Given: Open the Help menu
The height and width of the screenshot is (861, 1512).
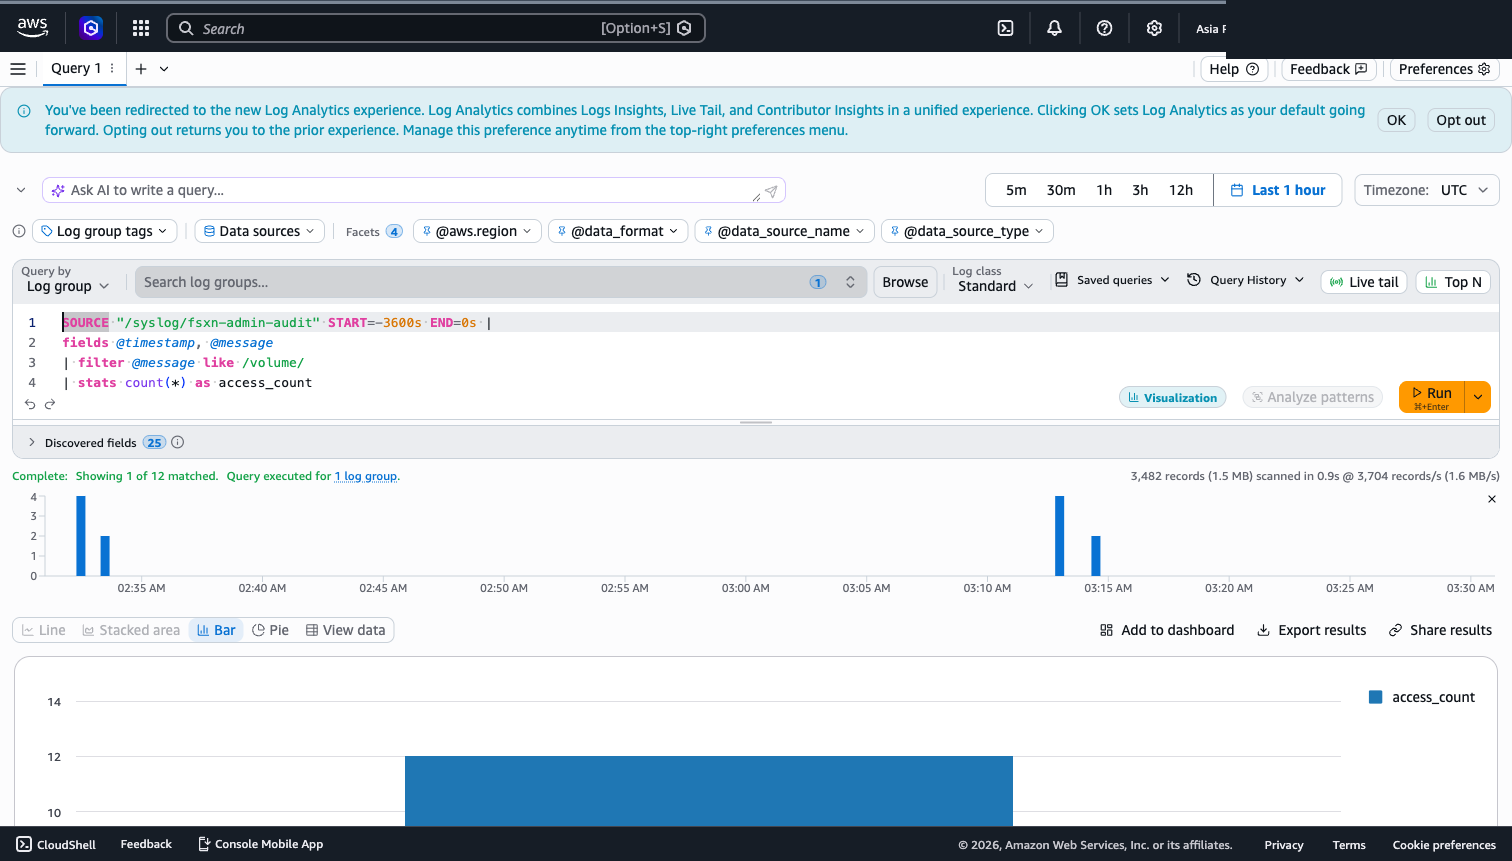Looking at the screenshot, I should click(x=1234, y=69).
